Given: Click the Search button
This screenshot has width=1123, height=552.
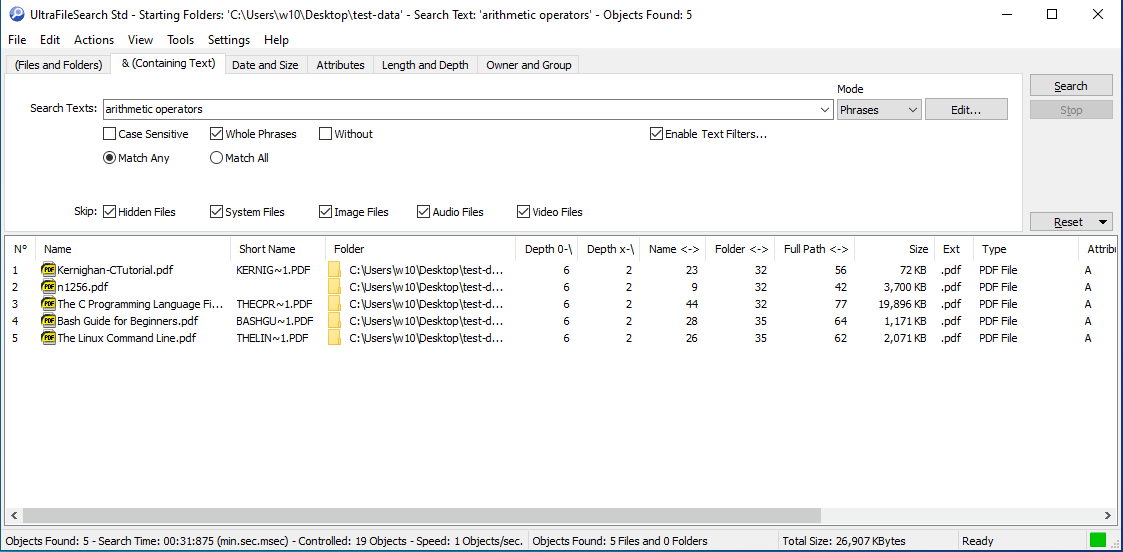Looking at the screenshot, I should coord(1071,86).
